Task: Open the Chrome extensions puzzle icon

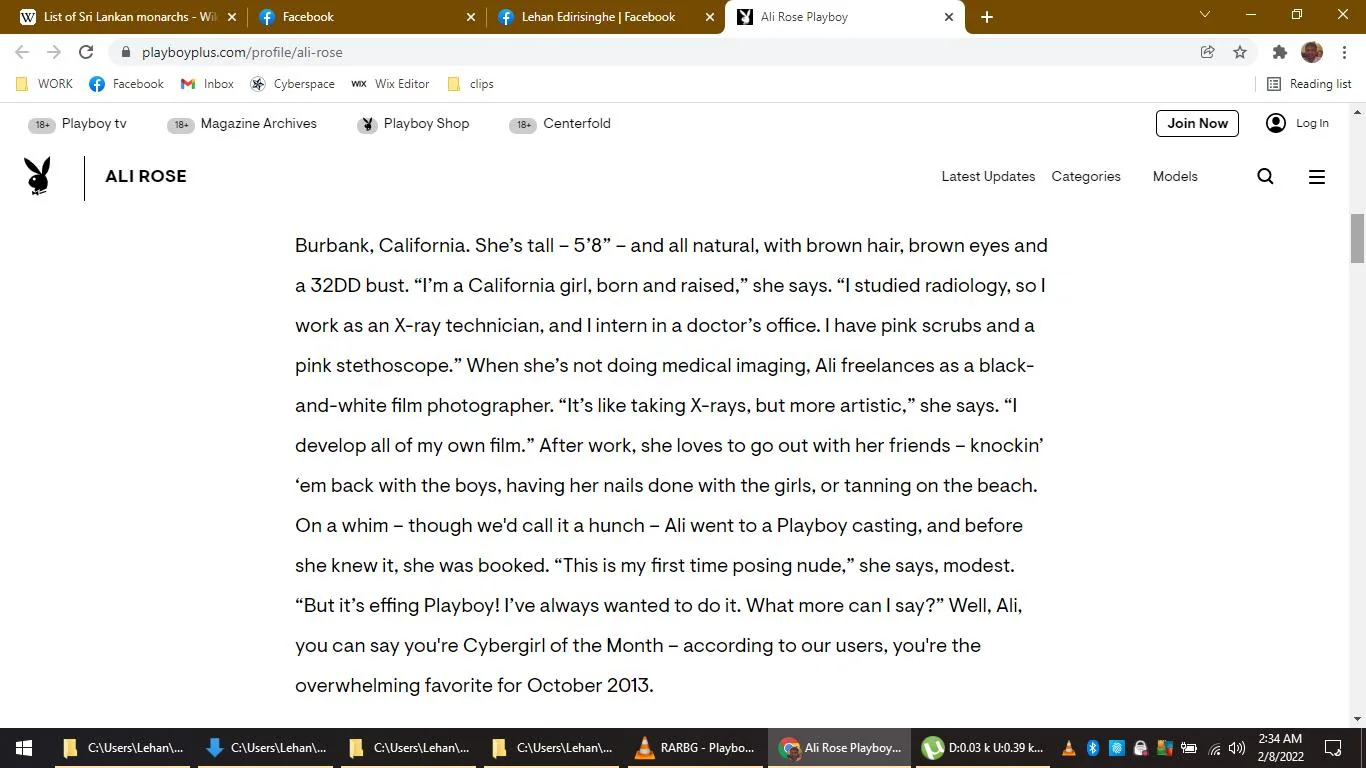Action: coord(1280,52)
